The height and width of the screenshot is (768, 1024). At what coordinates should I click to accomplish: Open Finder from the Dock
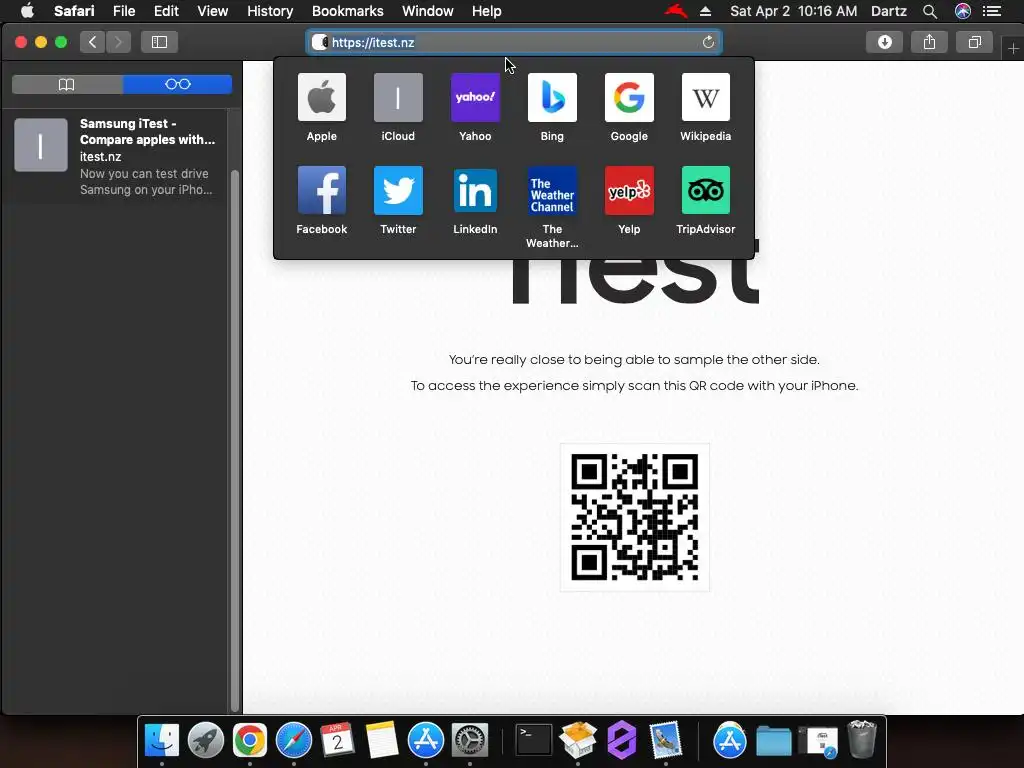[161, 740]
